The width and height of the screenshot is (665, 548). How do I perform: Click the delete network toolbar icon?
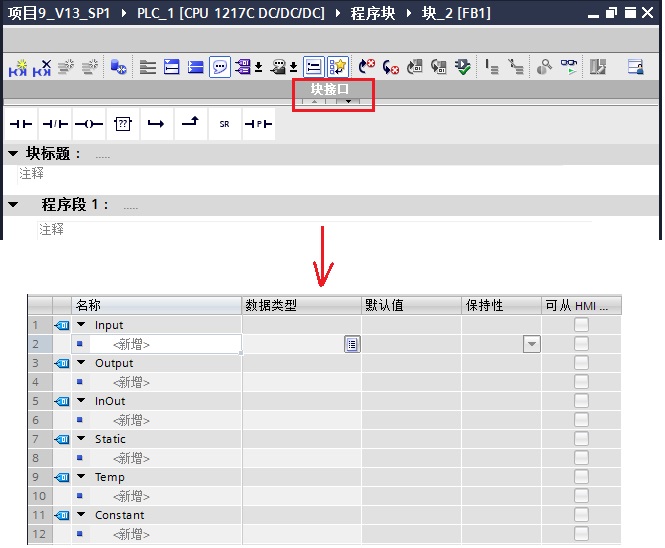pos(42,67)
